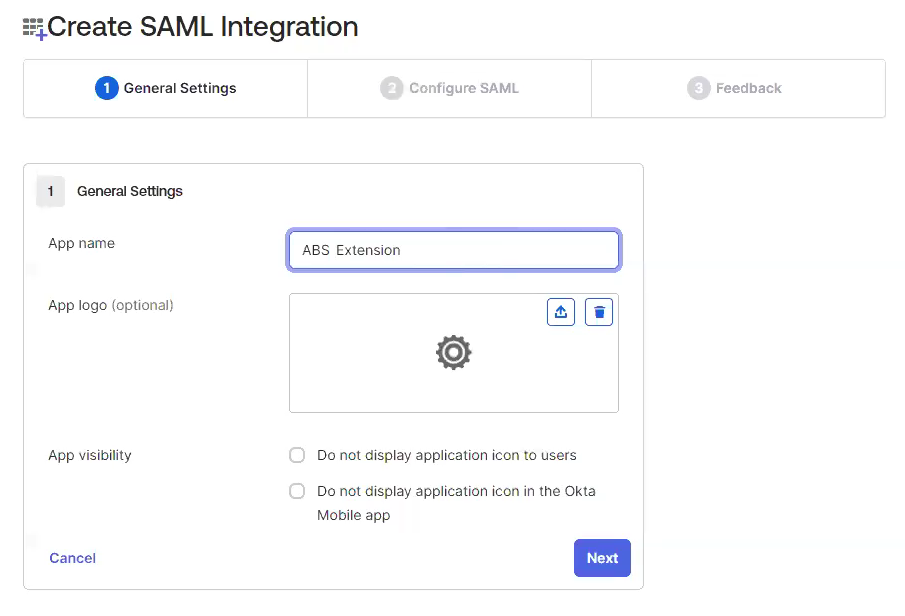Click the gray step 2 circle
The width and height of the screenshot is (905, 616).
[x=391, y=88]
